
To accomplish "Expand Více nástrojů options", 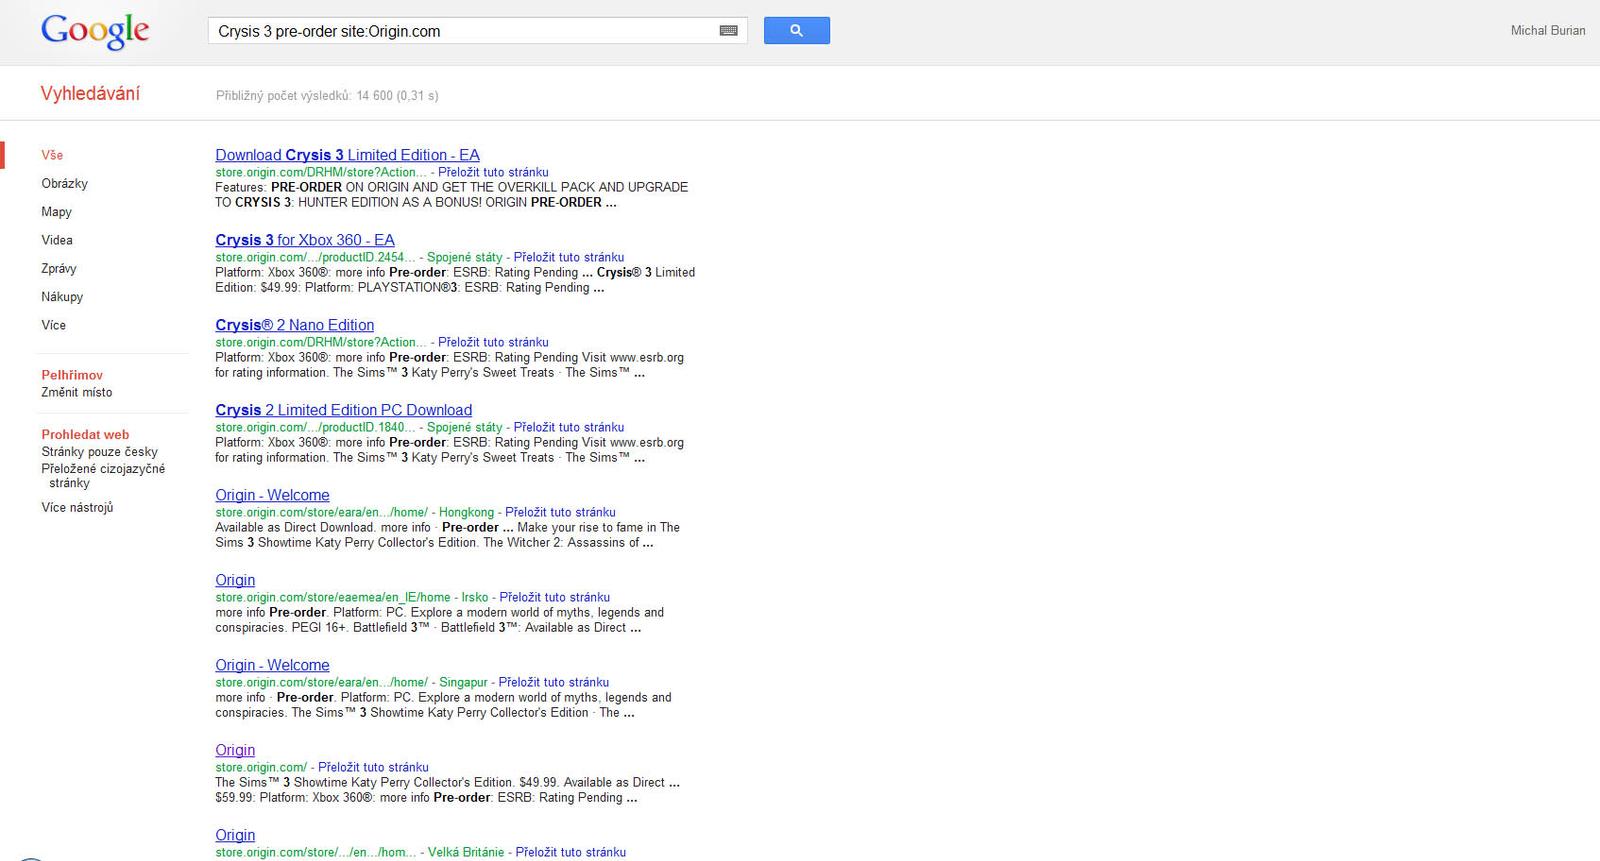I will (77, 508).
